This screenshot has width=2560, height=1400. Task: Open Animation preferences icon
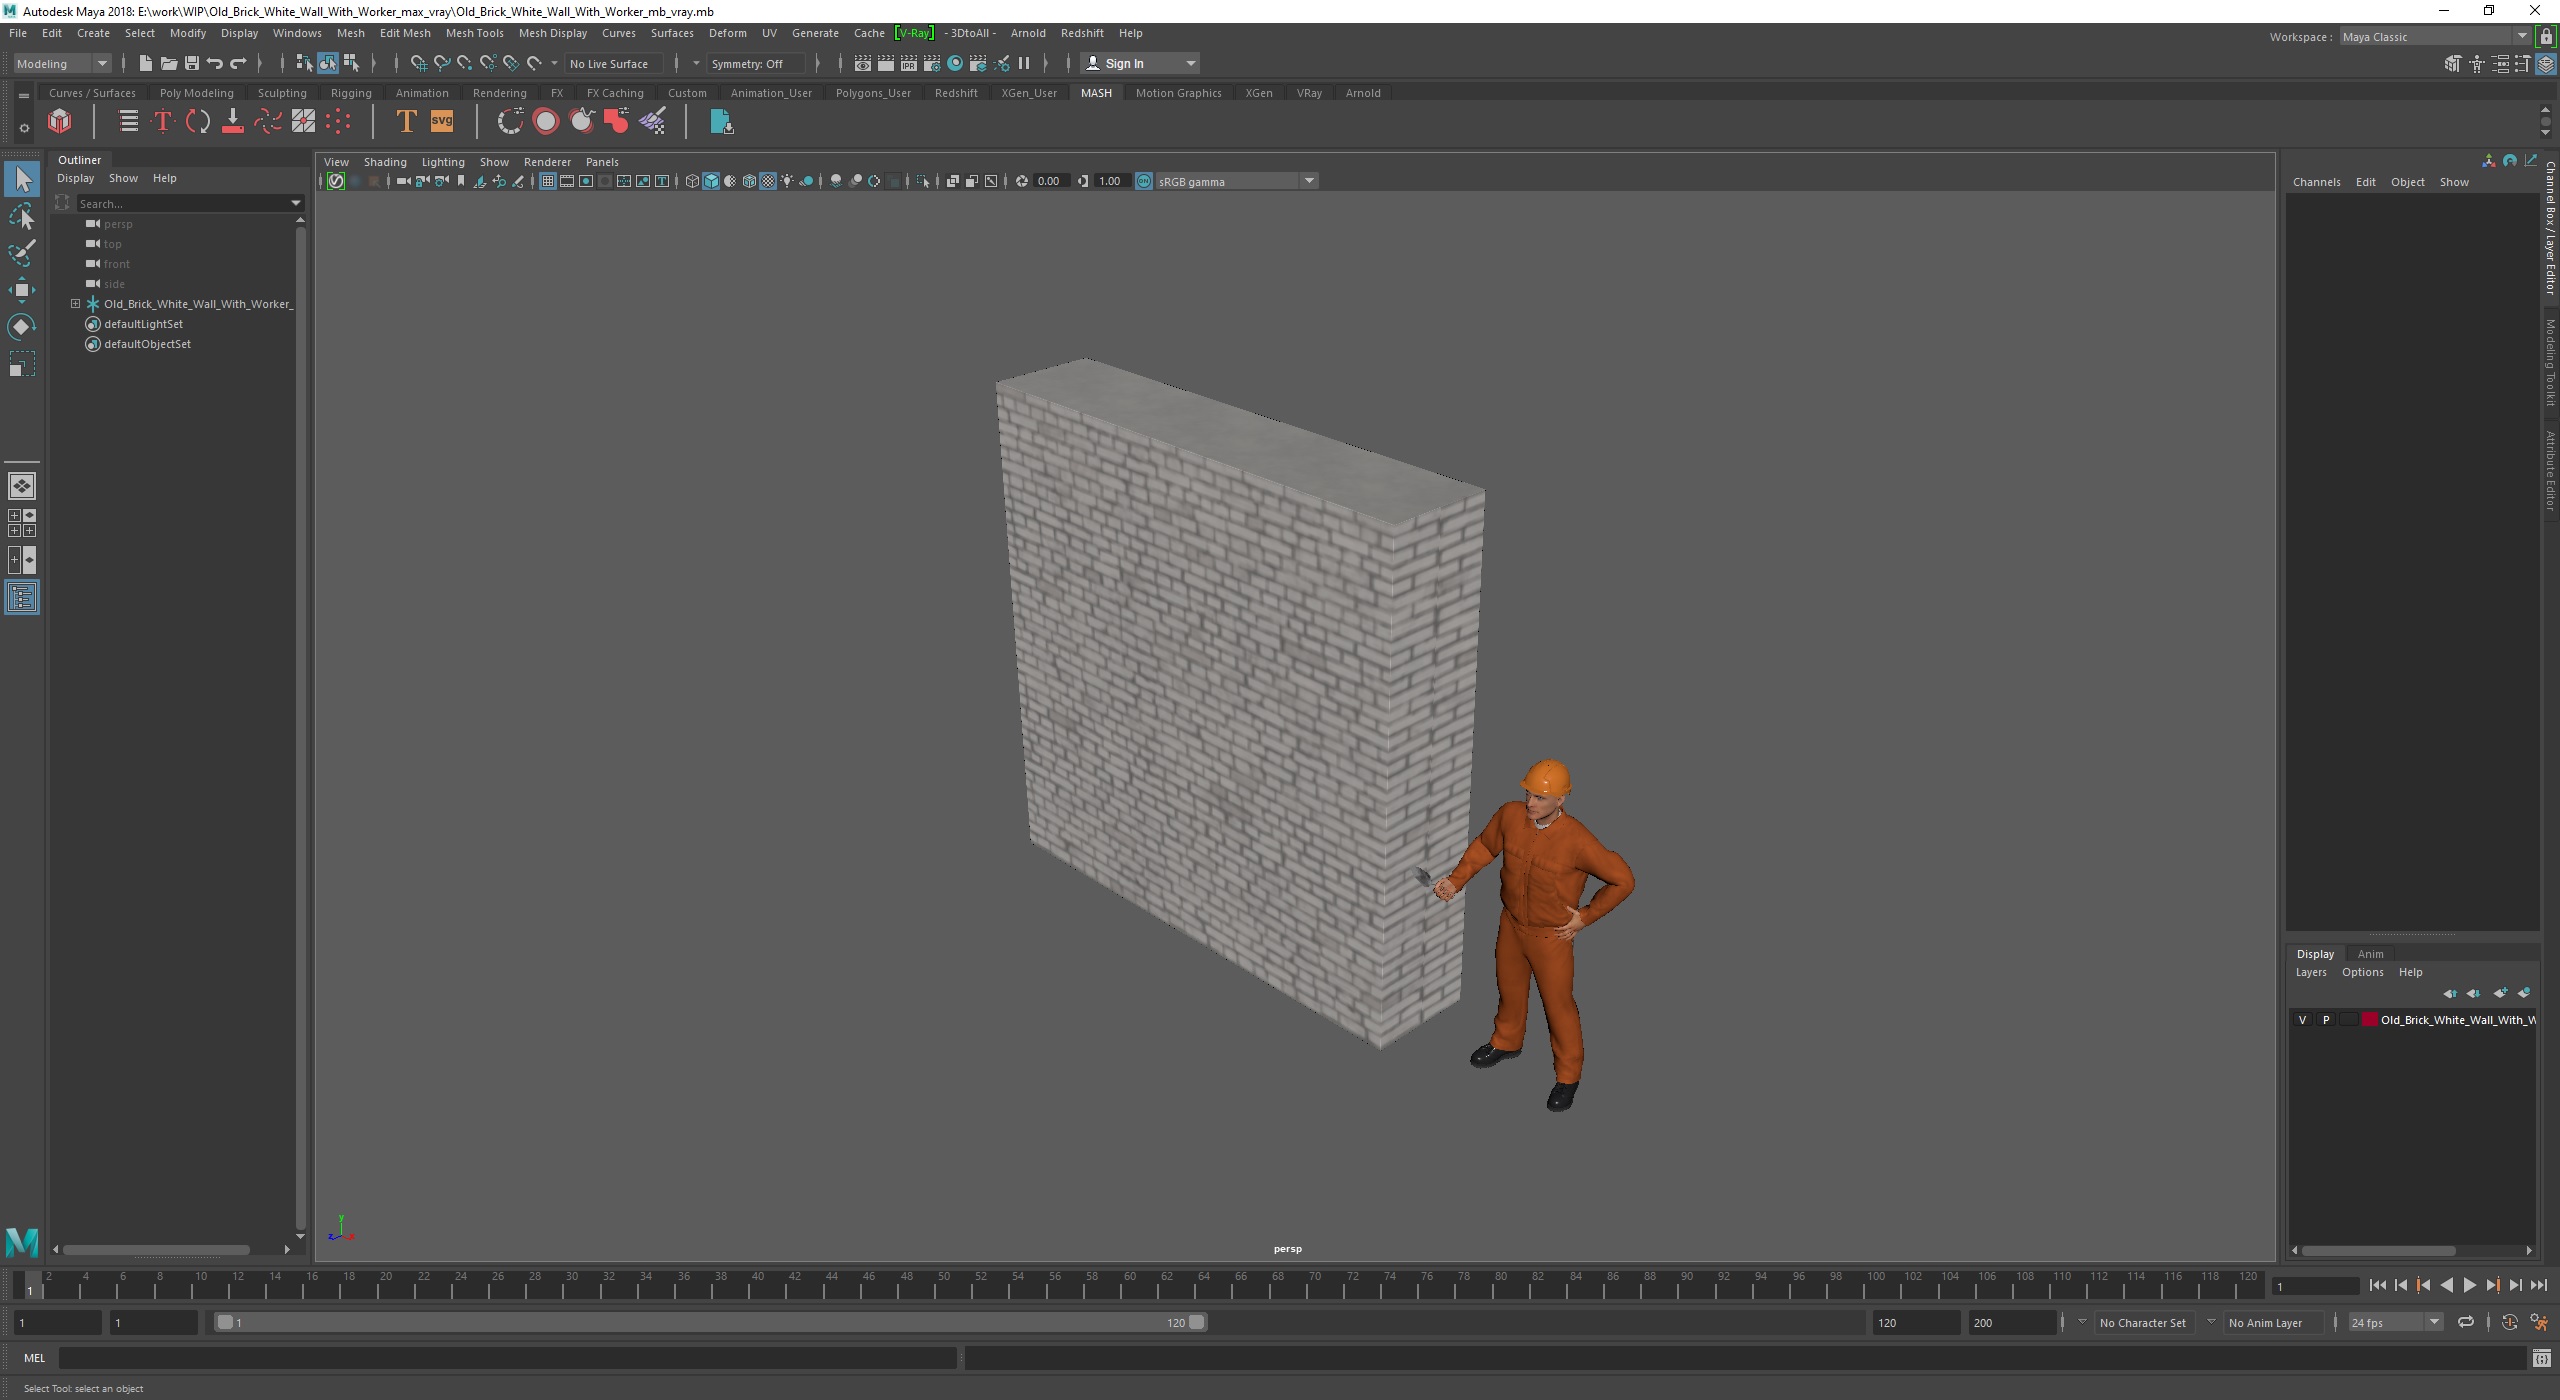(2539, 1322)
